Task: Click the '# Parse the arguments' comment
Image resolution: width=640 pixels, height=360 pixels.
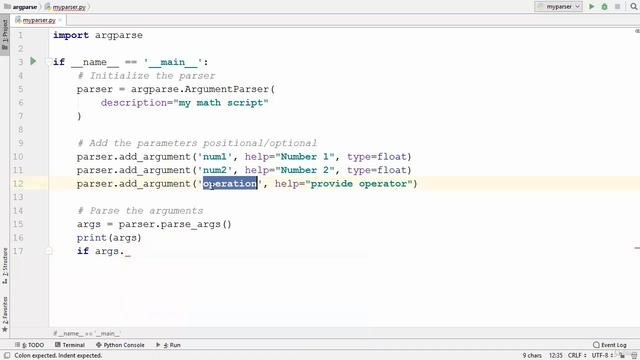Action: pos(140,211)
